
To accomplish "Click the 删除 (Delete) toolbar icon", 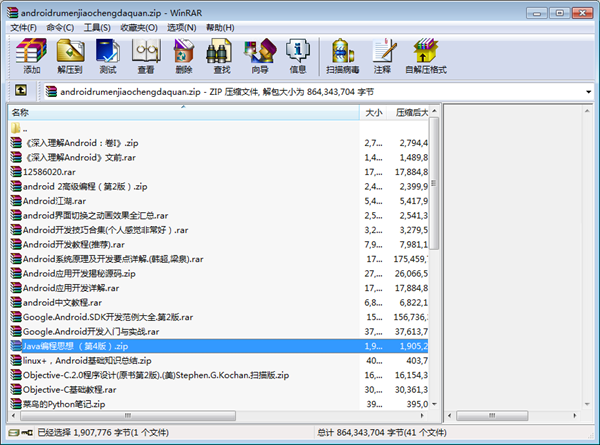I will click(184, 50).
